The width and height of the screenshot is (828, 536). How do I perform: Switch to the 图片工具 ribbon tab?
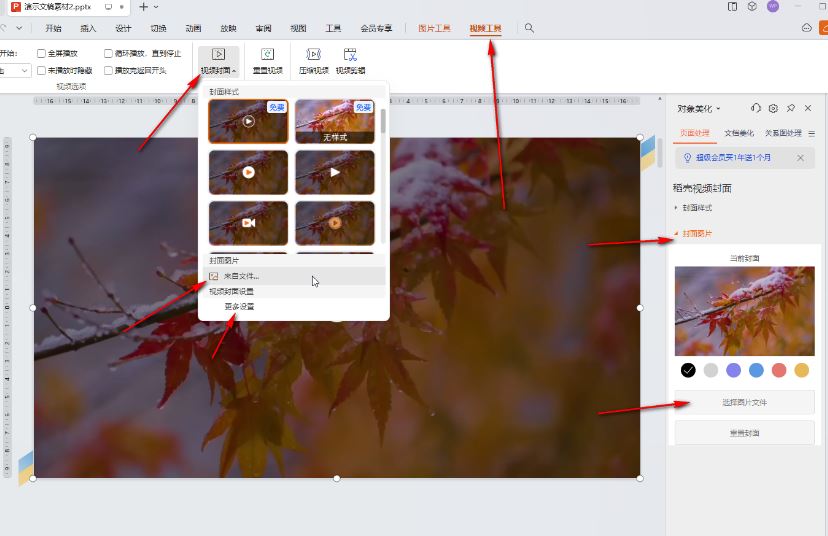434,28
